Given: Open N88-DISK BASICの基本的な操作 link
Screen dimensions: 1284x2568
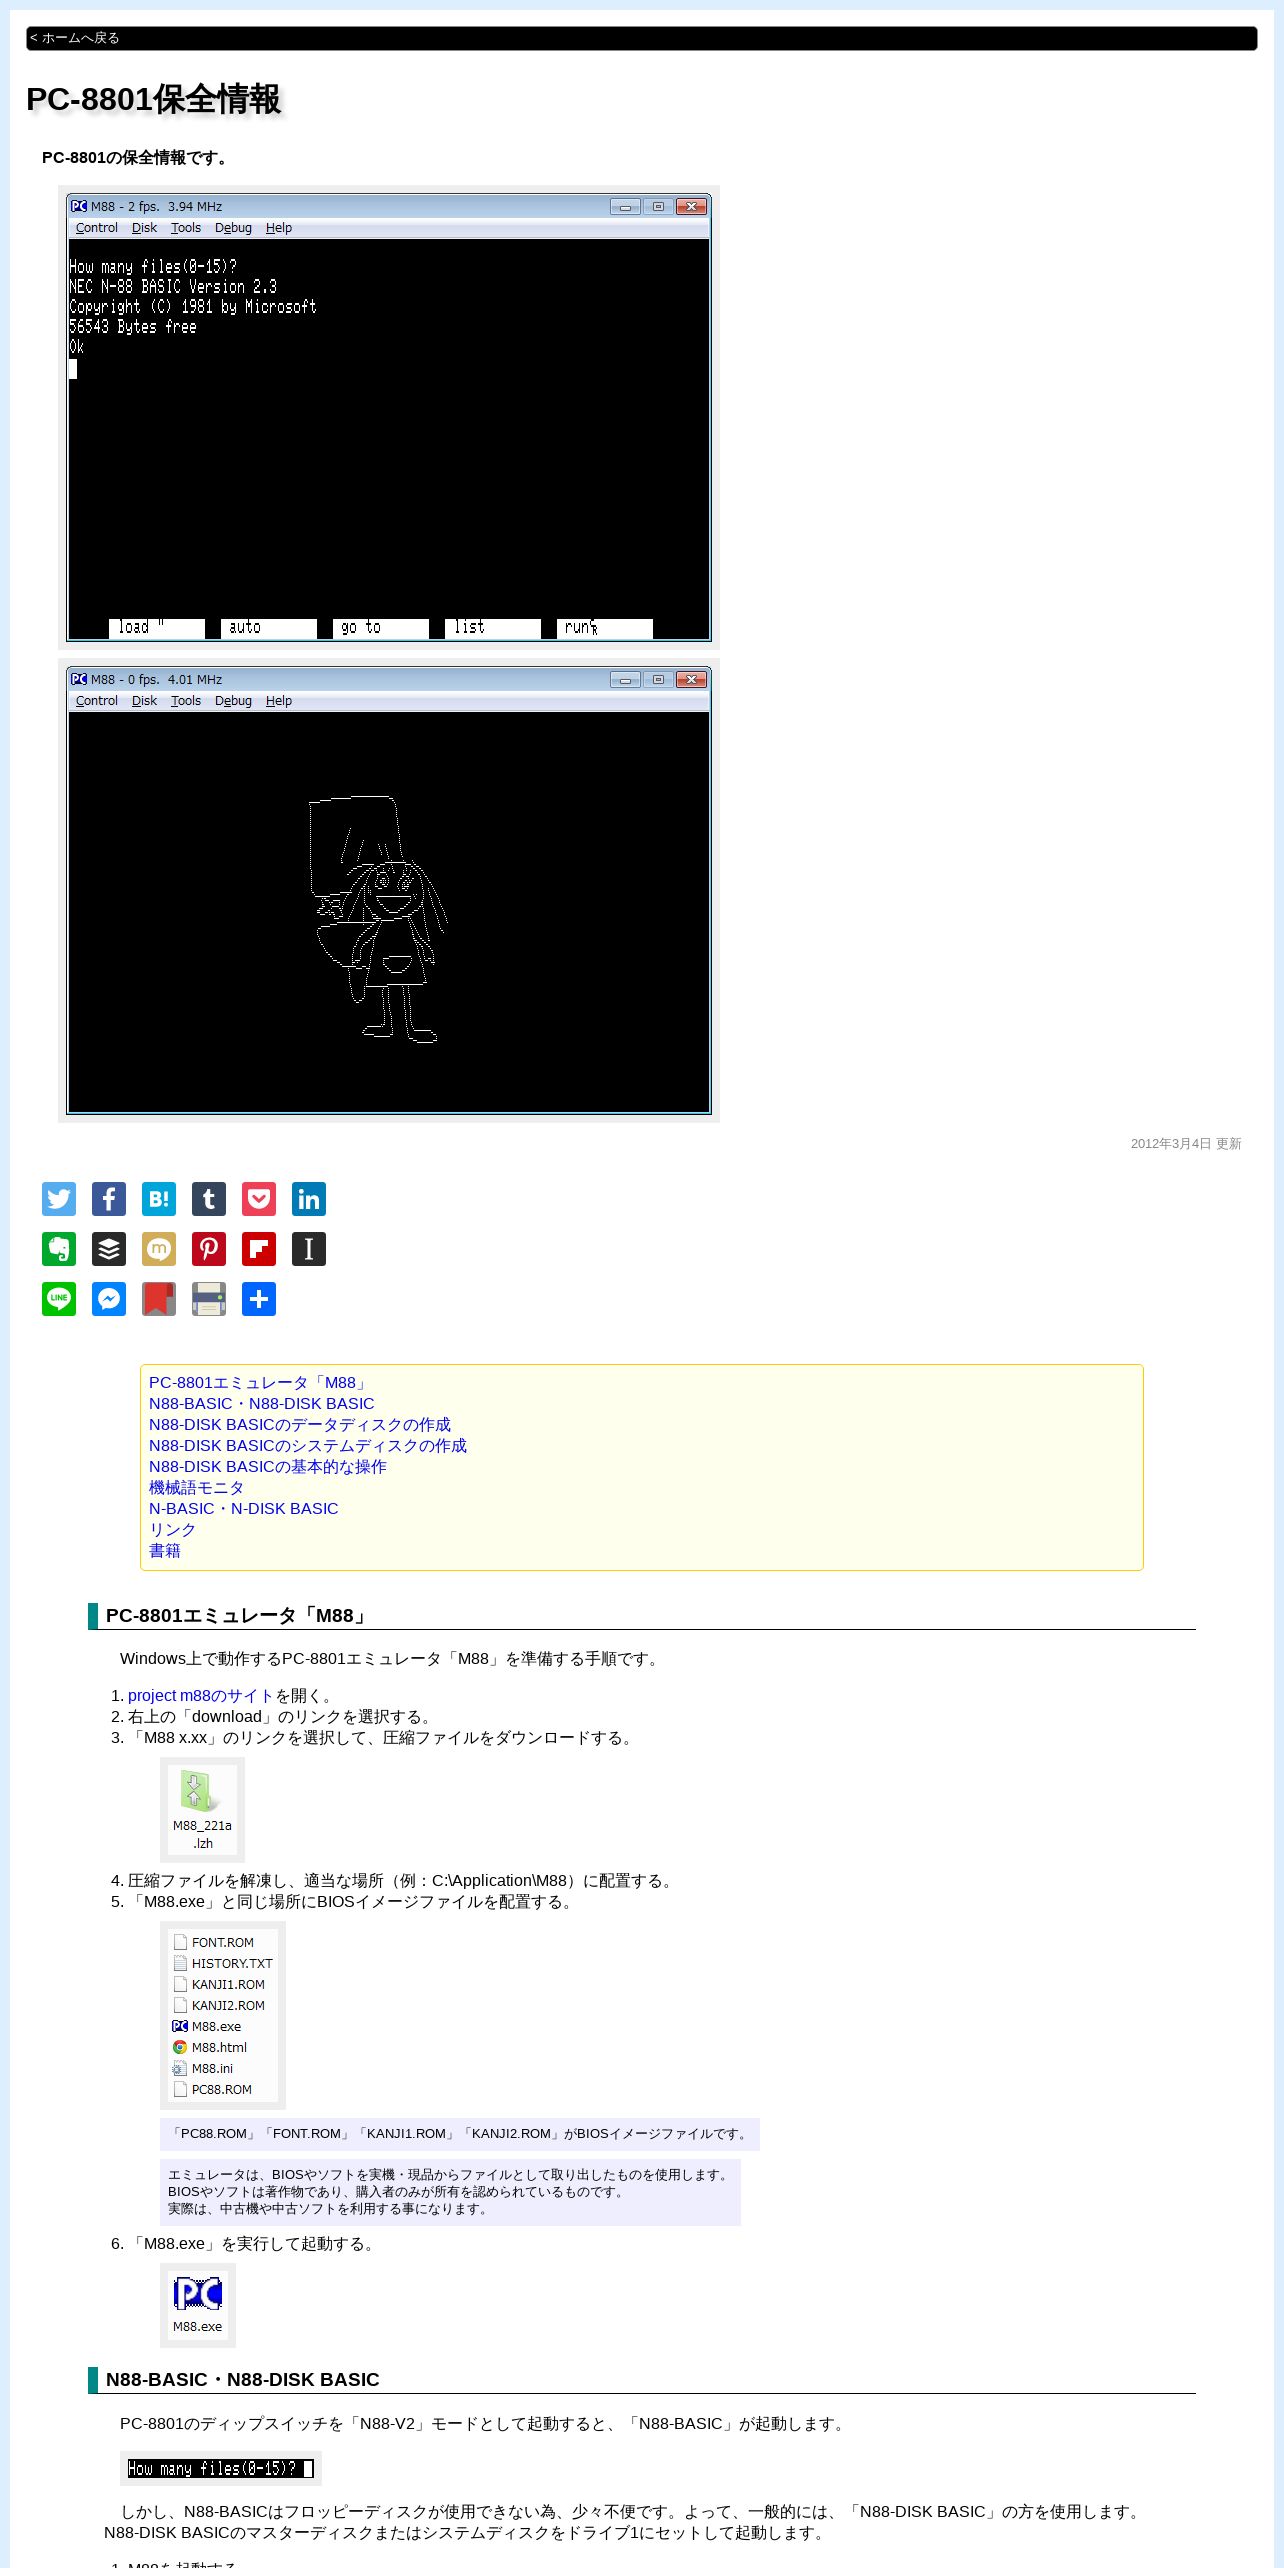Looking at the screenshot, I should pos(268,1466).
